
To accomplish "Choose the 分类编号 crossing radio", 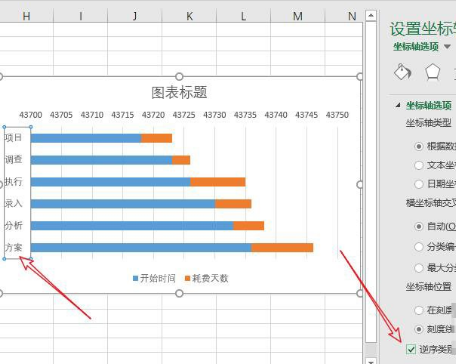I will click(x=419, y=247).
